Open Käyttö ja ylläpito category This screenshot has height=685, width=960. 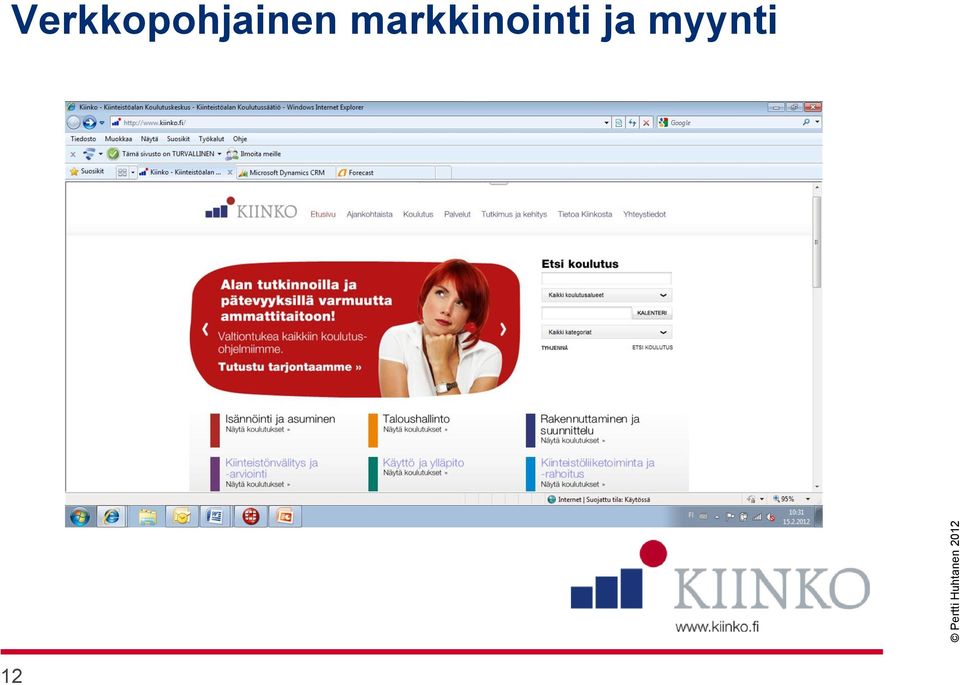pyautogui.click(x=423, y=463)
